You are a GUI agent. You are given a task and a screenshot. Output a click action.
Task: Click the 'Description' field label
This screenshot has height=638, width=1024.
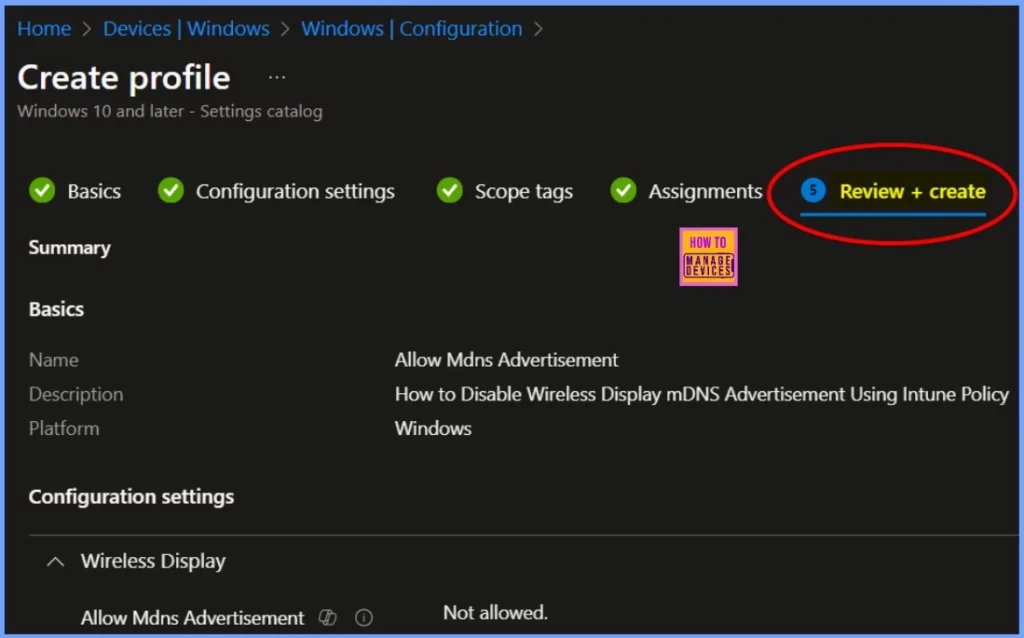76,394
